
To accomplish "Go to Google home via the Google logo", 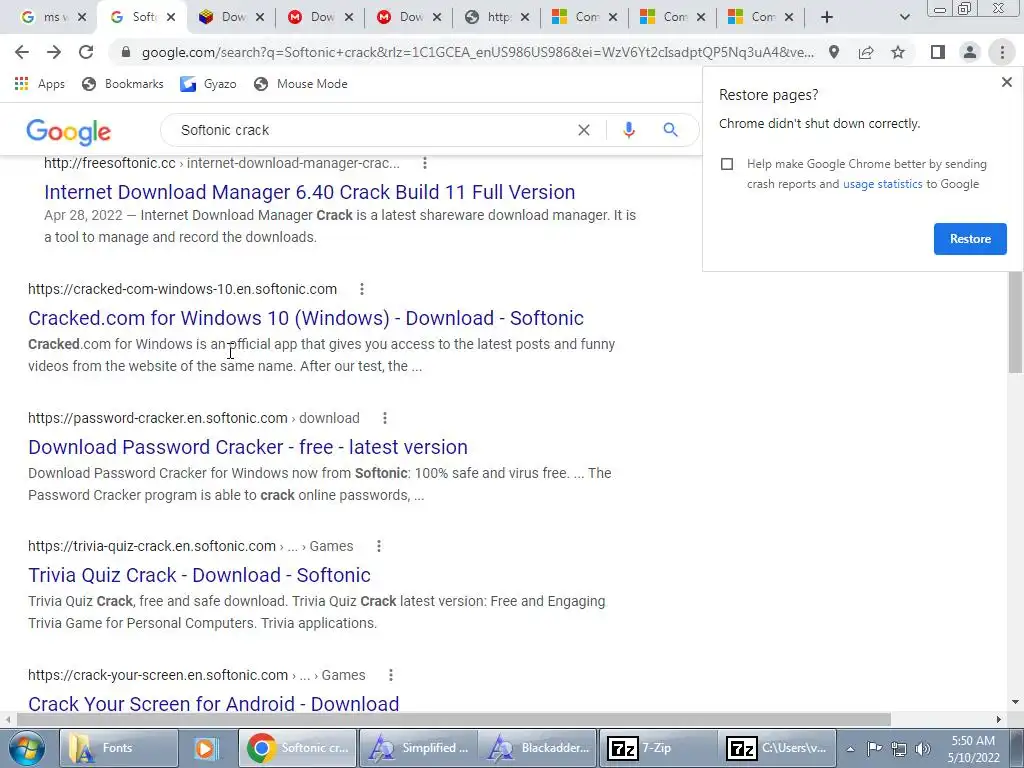I will pyautogui.click(x=69, y=132).
